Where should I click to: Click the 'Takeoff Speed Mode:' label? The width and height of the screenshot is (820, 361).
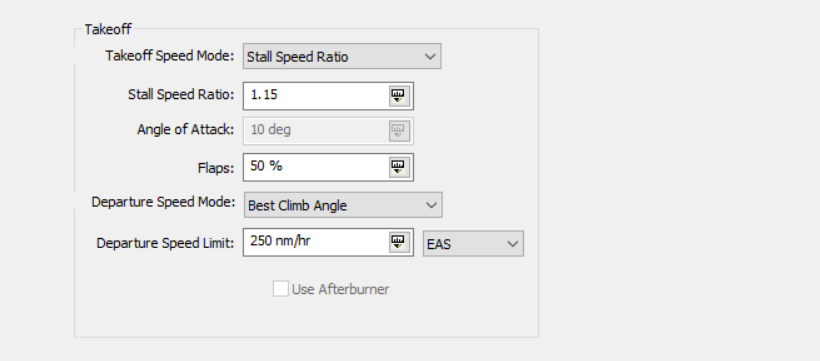(x=170, y=56)
